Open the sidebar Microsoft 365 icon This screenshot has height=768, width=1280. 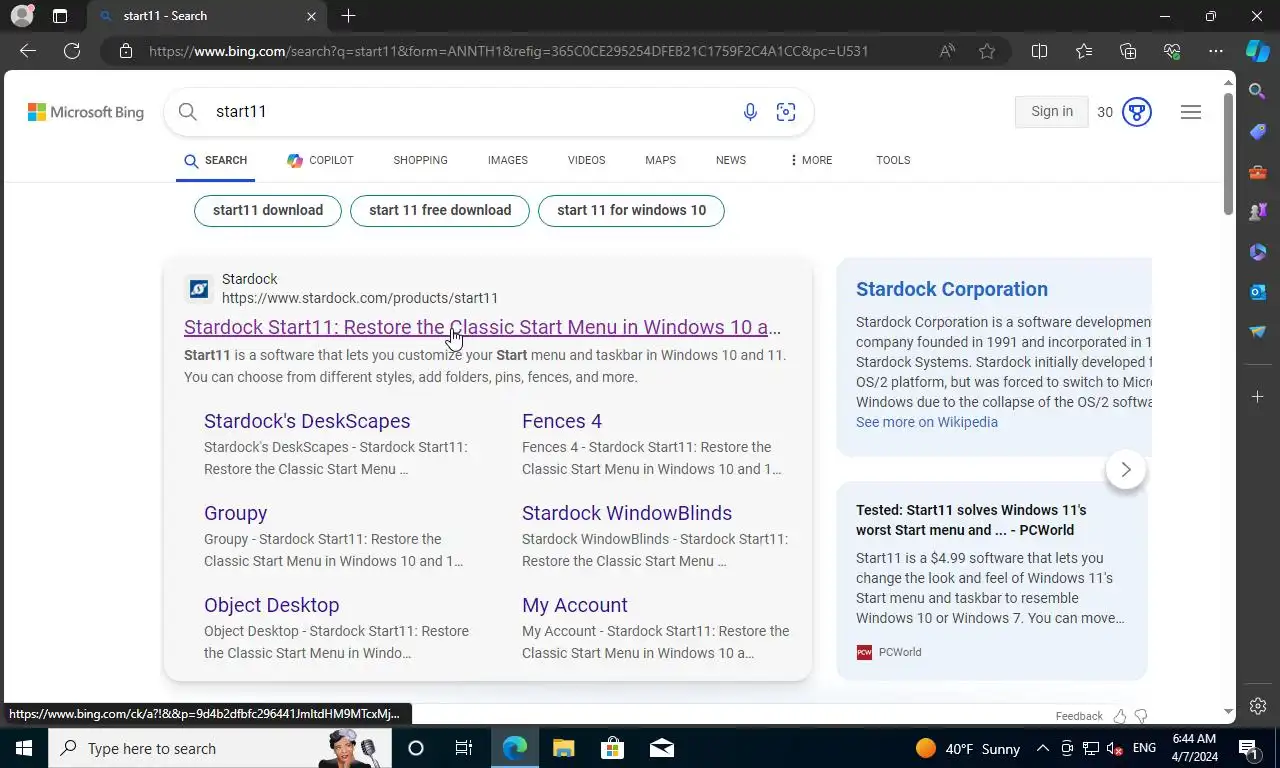click(1258, 252)
